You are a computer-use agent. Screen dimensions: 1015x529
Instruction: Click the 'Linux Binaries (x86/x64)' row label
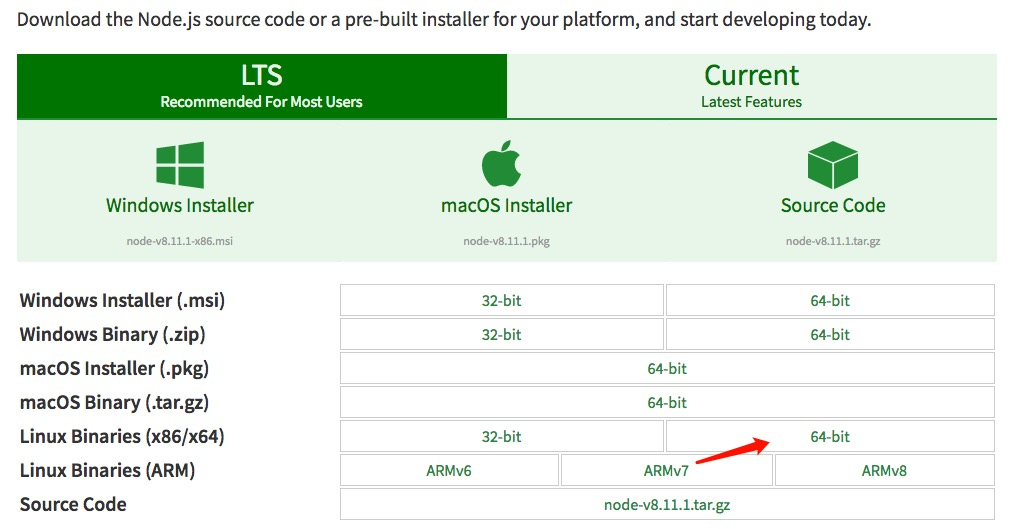pyautogui.click(x=122, y=436)
